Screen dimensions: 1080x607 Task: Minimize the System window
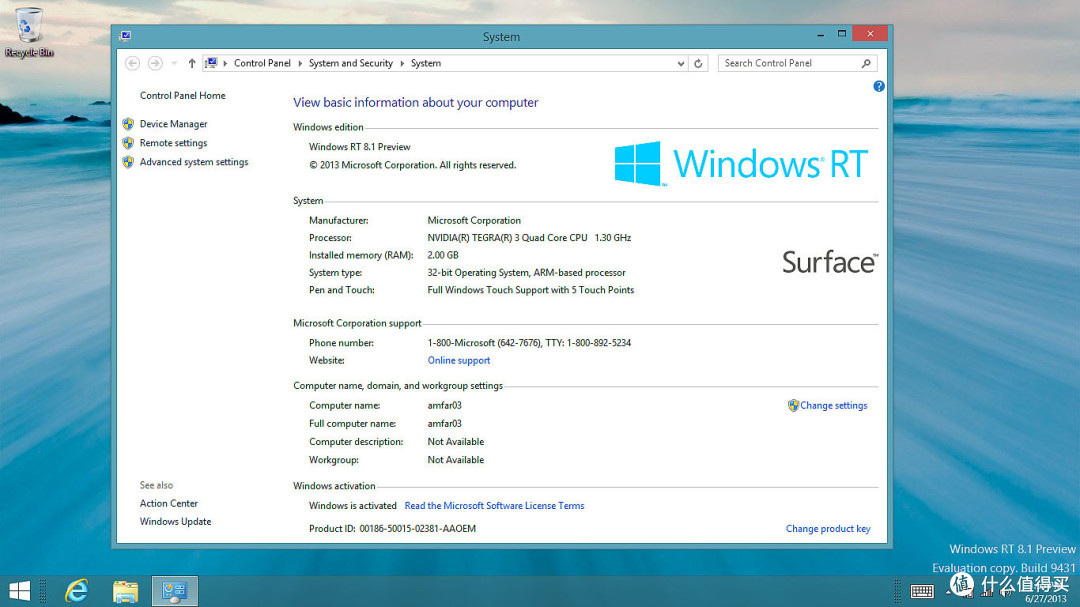820,34
